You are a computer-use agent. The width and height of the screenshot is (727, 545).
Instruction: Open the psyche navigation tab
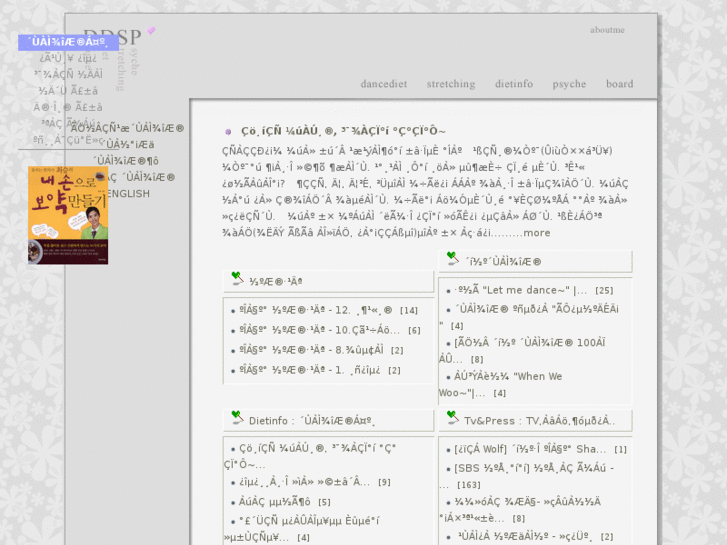[569, 84]
